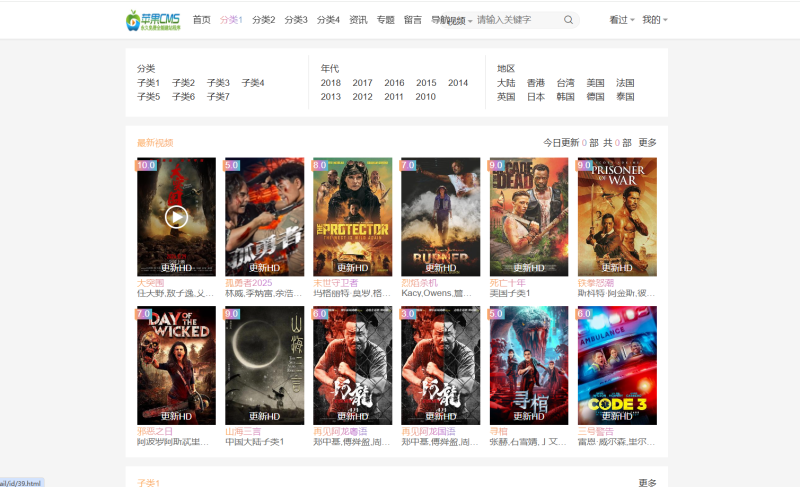Click the 7.0 rating badge on Day of the Wicked
The image size is (800, 487).
click(145, 313)
